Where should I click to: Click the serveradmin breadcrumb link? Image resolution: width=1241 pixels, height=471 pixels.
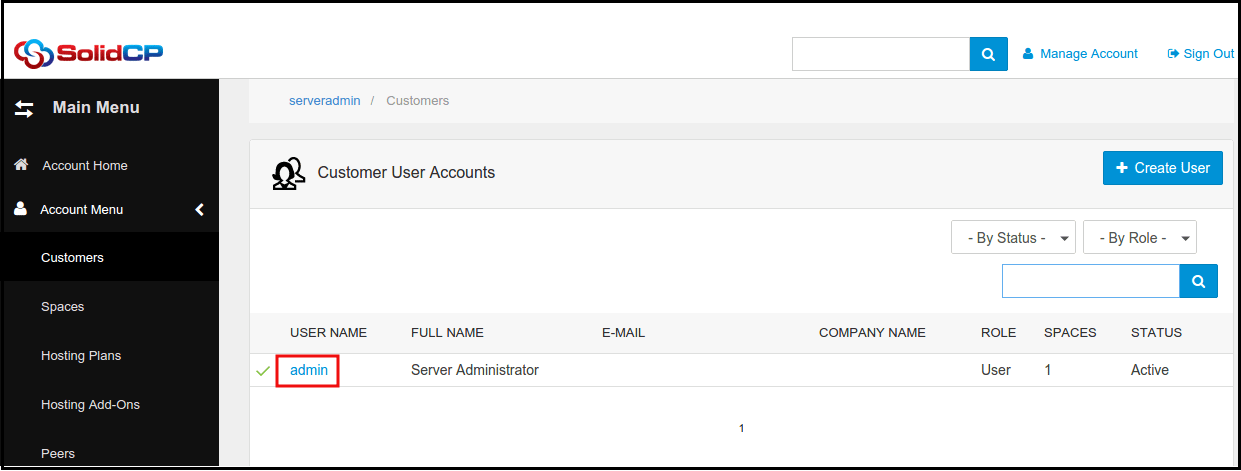point(324,101)
